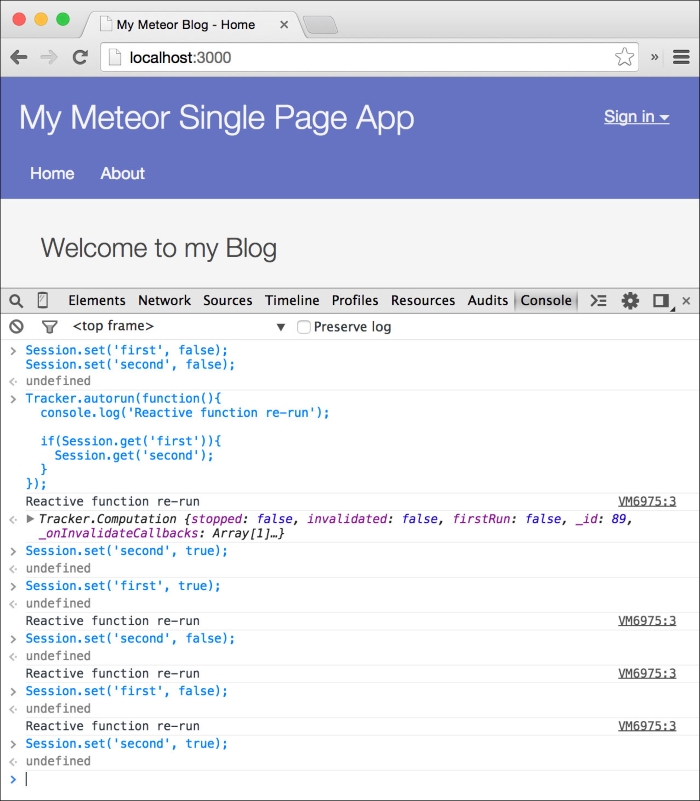Bookmark this page with the star icon
This screenshot has width=700, height=801.
[624, 57]
